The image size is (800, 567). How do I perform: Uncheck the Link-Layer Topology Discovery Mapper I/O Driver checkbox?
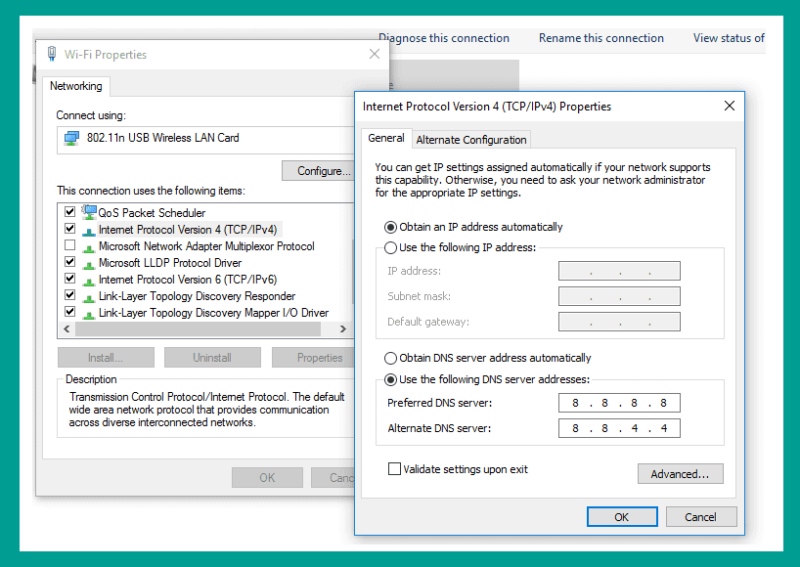click(x=70, y=311)
